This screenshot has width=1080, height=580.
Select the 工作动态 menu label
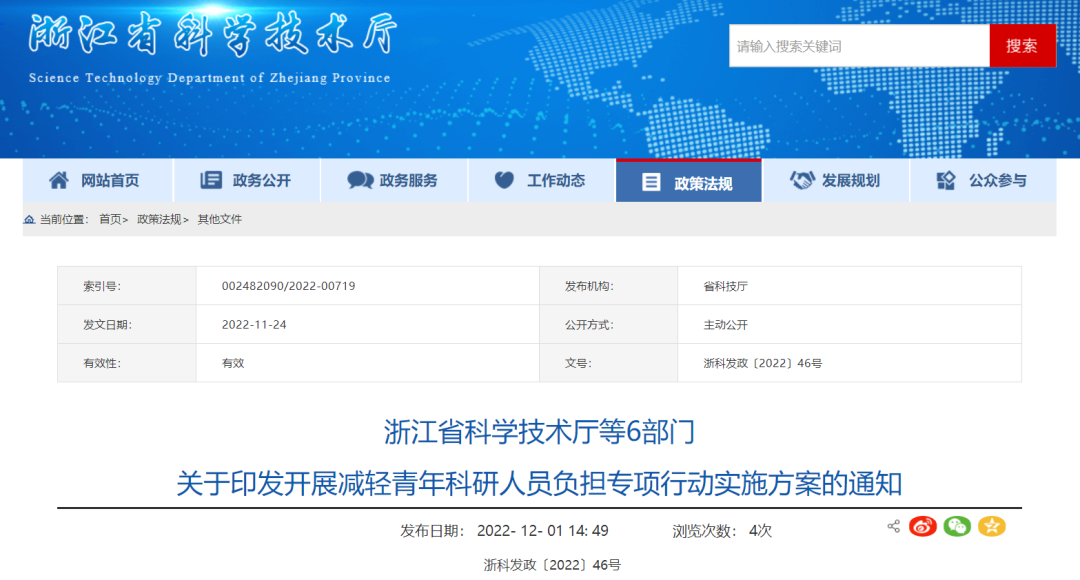(x=556, y=181)
